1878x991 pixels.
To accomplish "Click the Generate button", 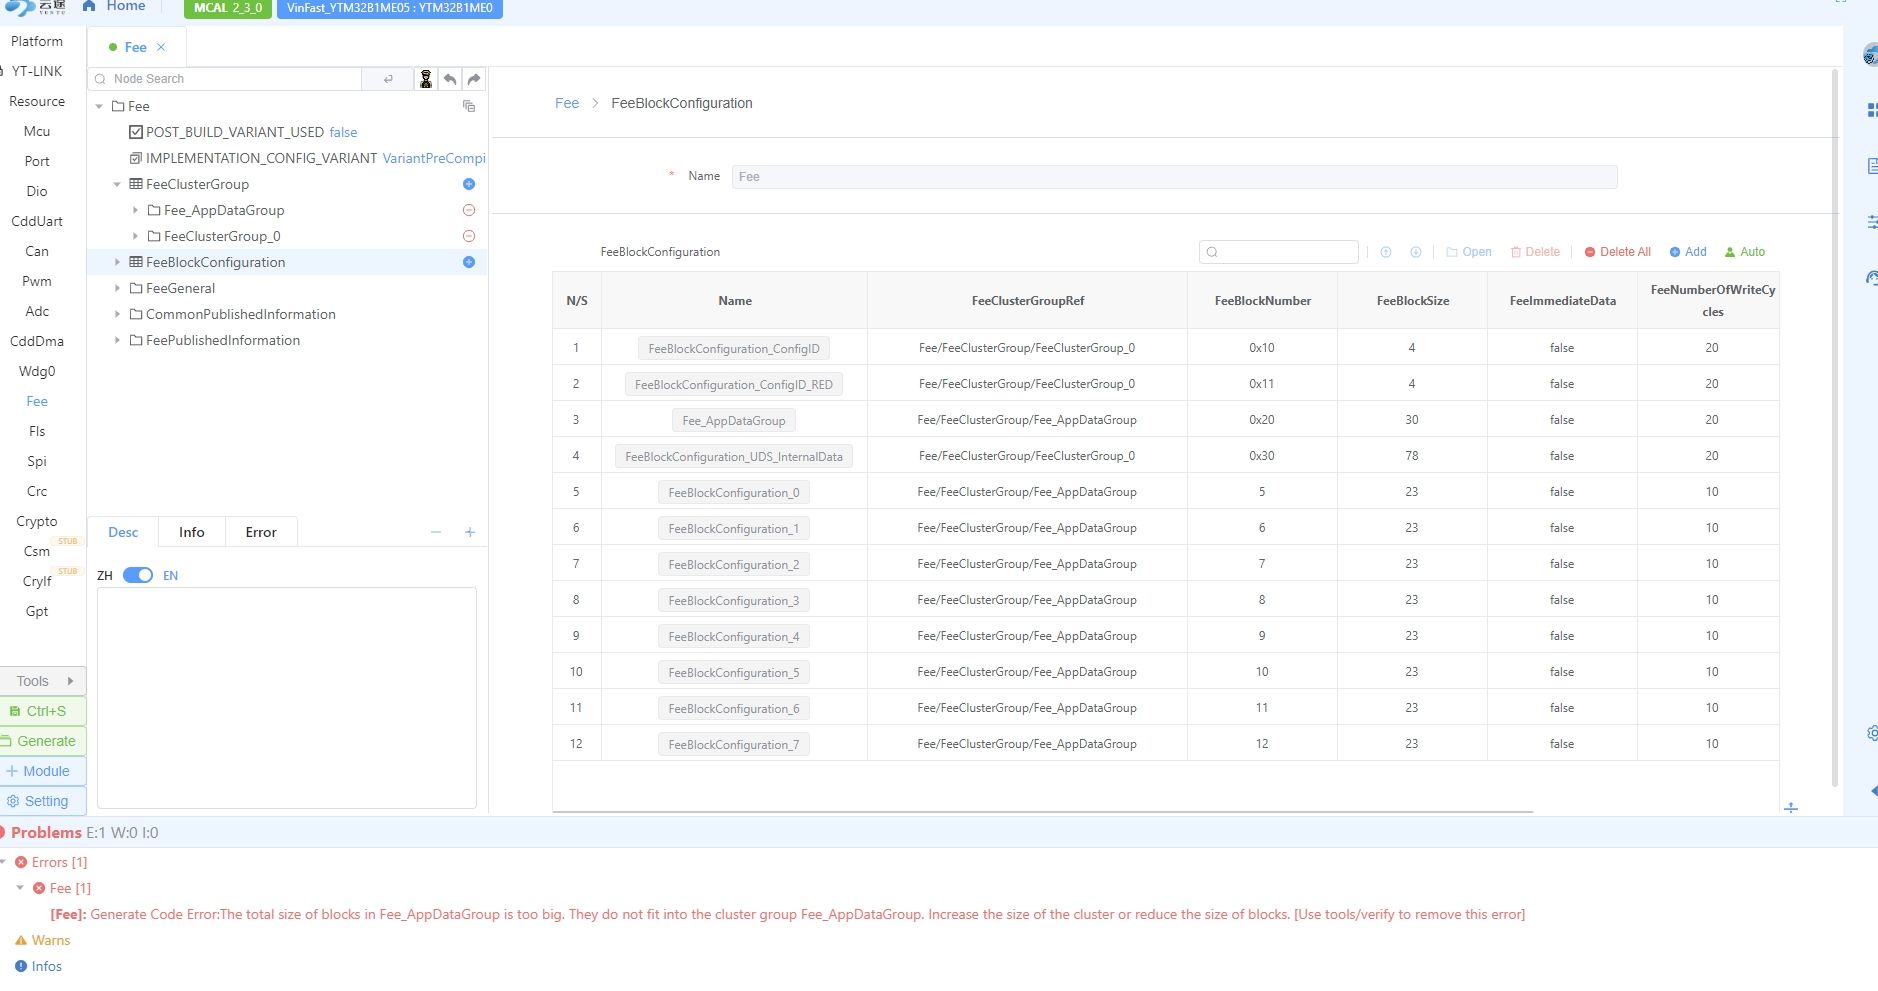I will (43, 741).
